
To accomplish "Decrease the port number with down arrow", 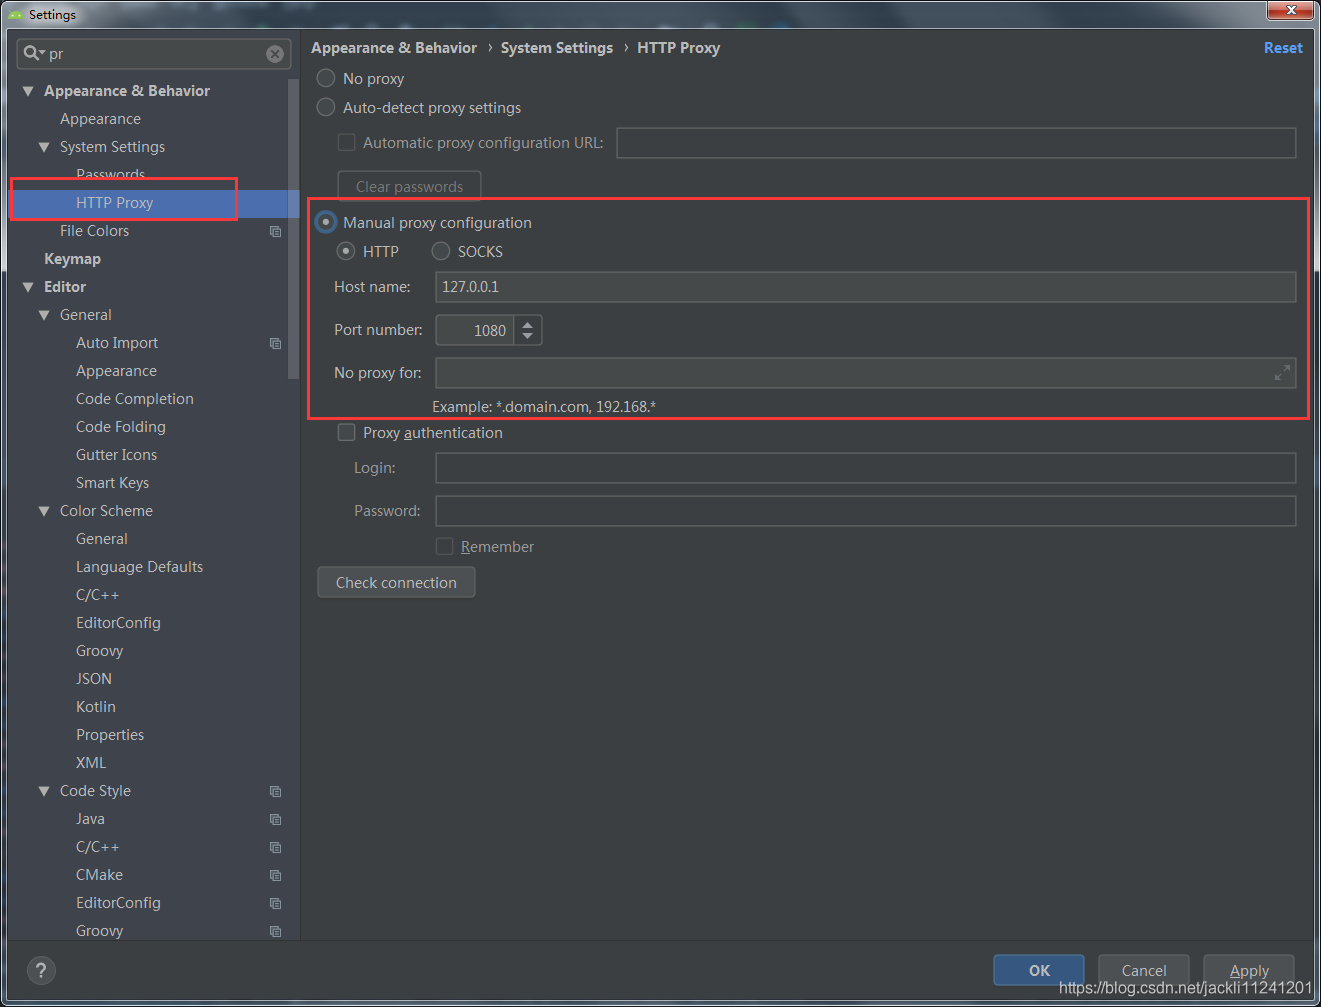I will pos(528,337).
